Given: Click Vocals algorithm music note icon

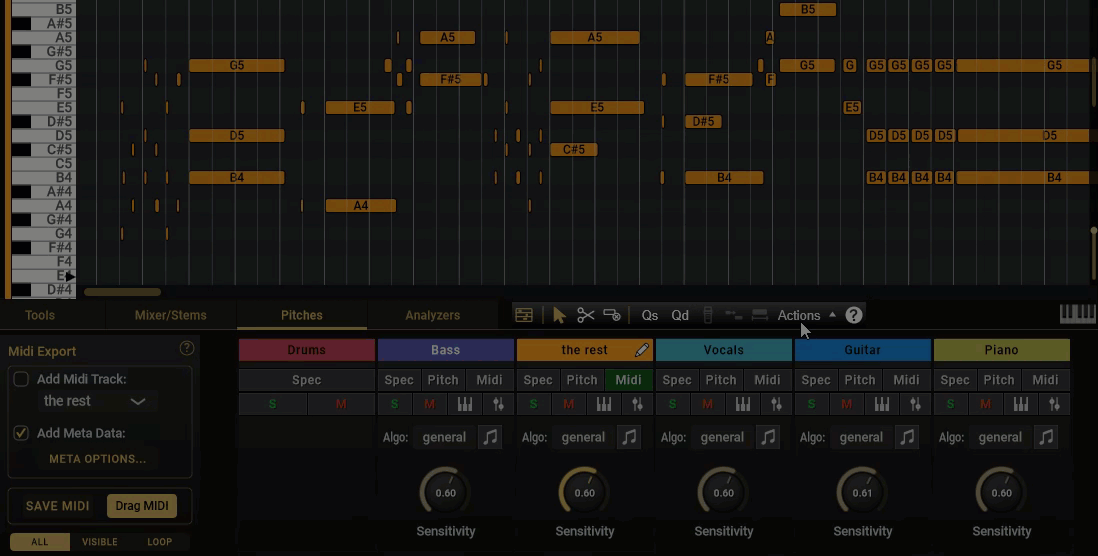Looking at the screenshot, I should point(768,437).
